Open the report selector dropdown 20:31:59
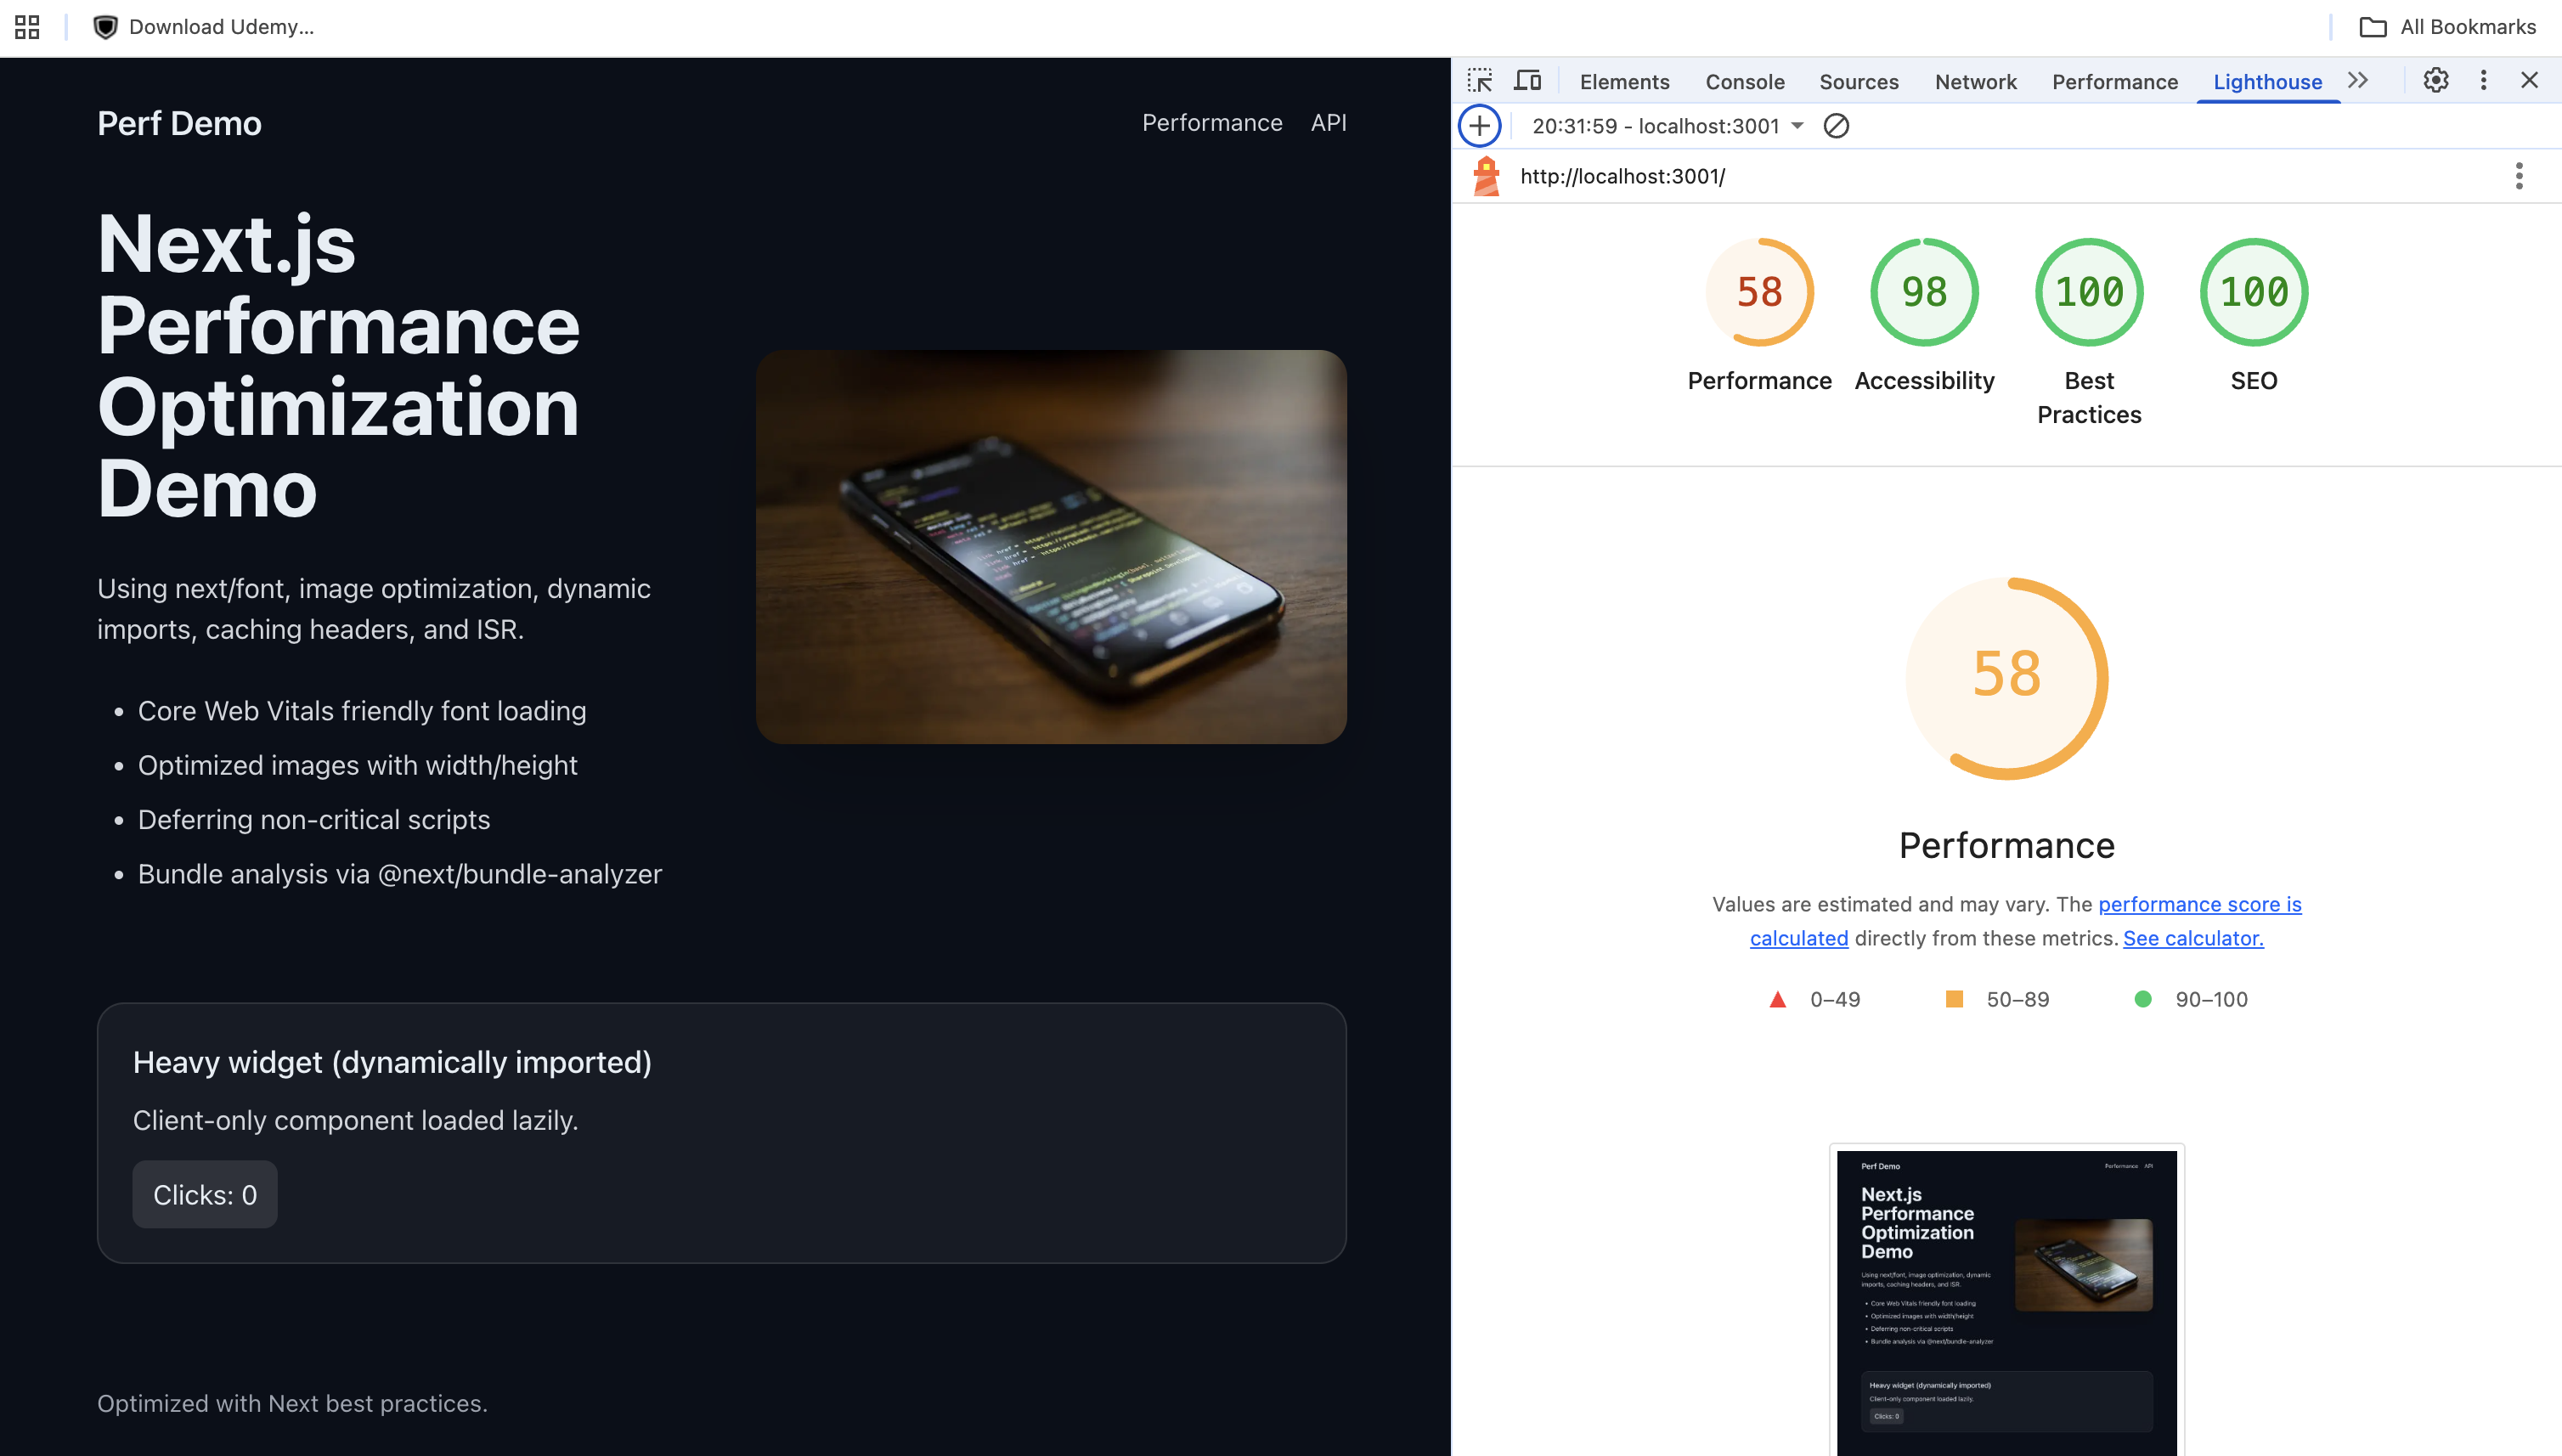Image resolution: width=2562 pixels, height=1456 pixels. click(x=1667, y=126)
